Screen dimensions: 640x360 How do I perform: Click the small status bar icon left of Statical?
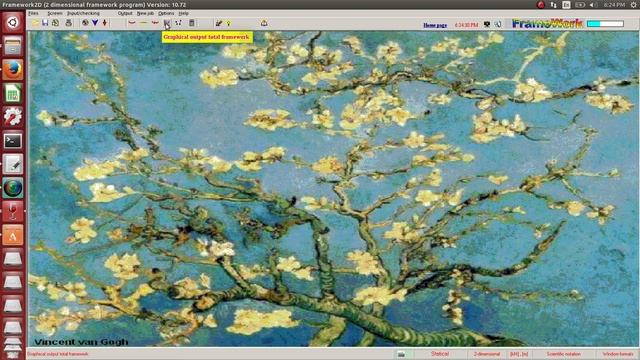click(401, 354)
